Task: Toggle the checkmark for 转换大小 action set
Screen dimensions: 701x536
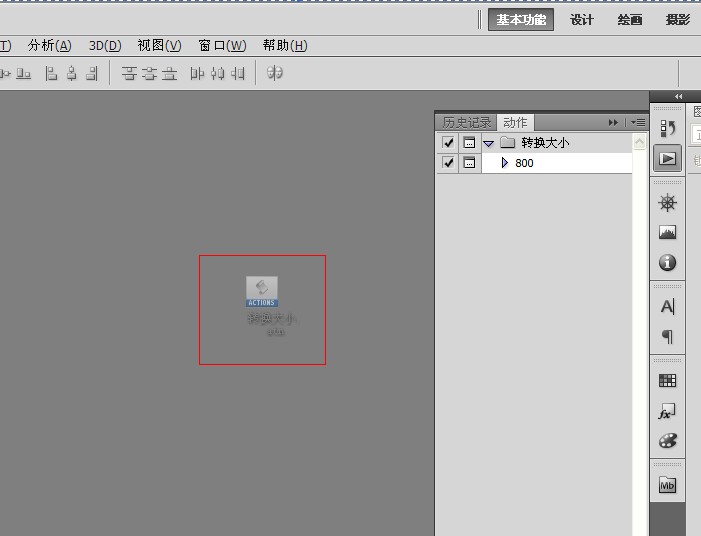Action: click(448, 143)
